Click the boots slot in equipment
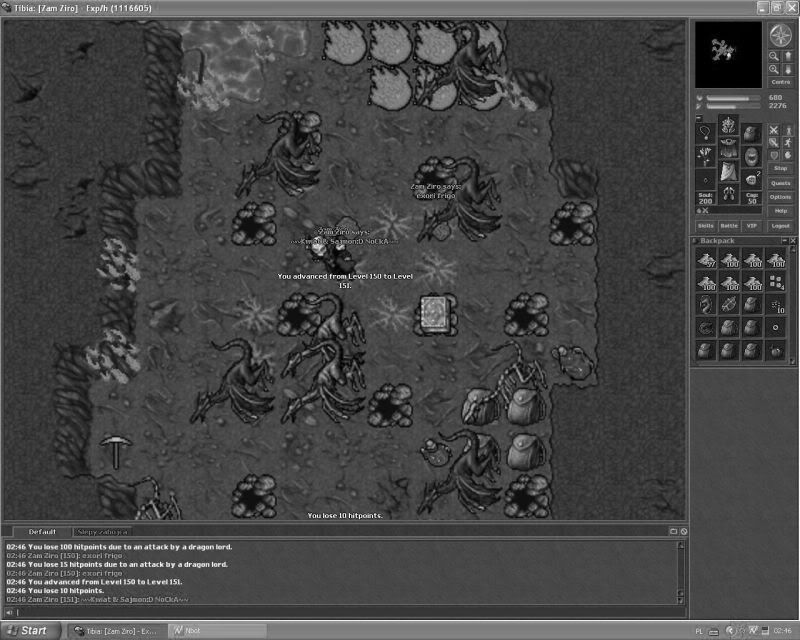 click(729, 194)
